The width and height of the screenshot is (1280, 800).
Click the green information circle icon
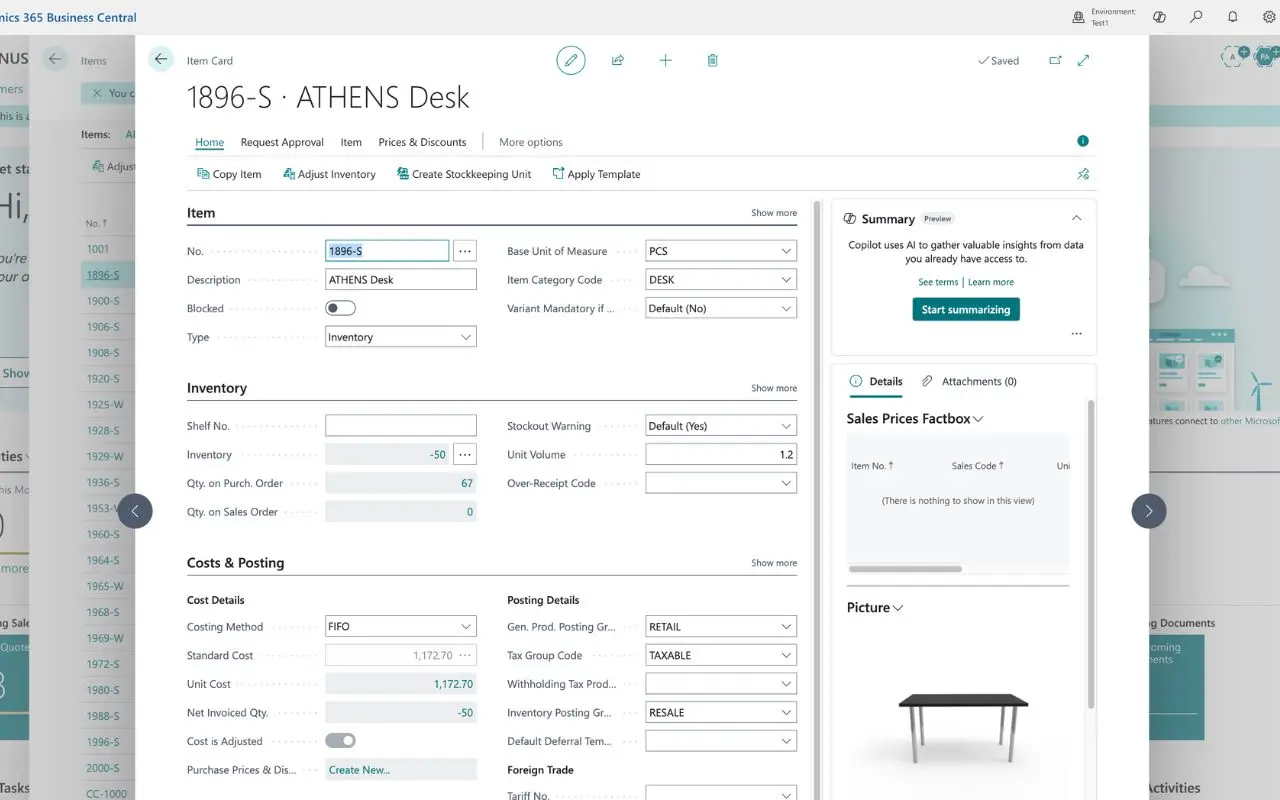tap(1083, 141)
